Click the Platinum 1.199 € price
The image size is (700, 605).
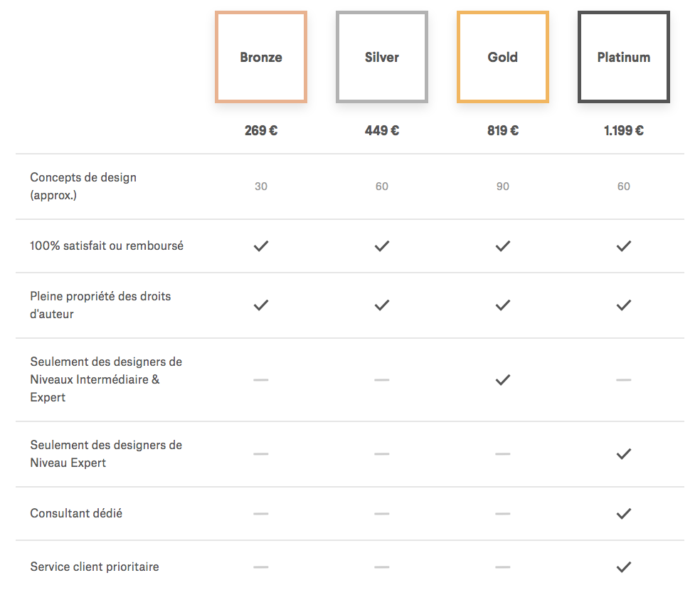624,130
